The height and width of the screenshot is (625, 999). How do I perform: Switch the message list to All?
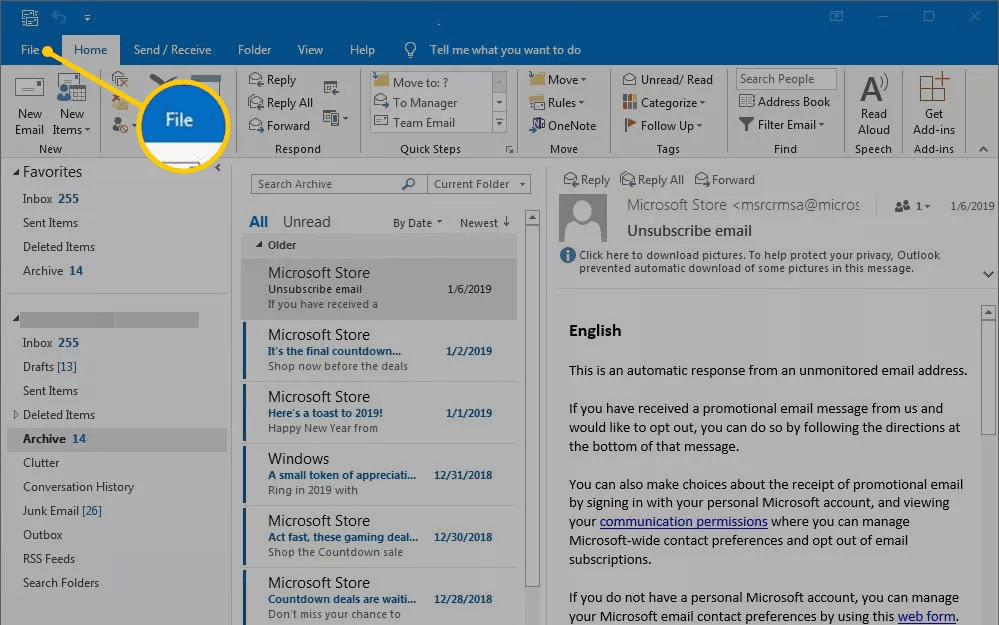coord(258,222)
